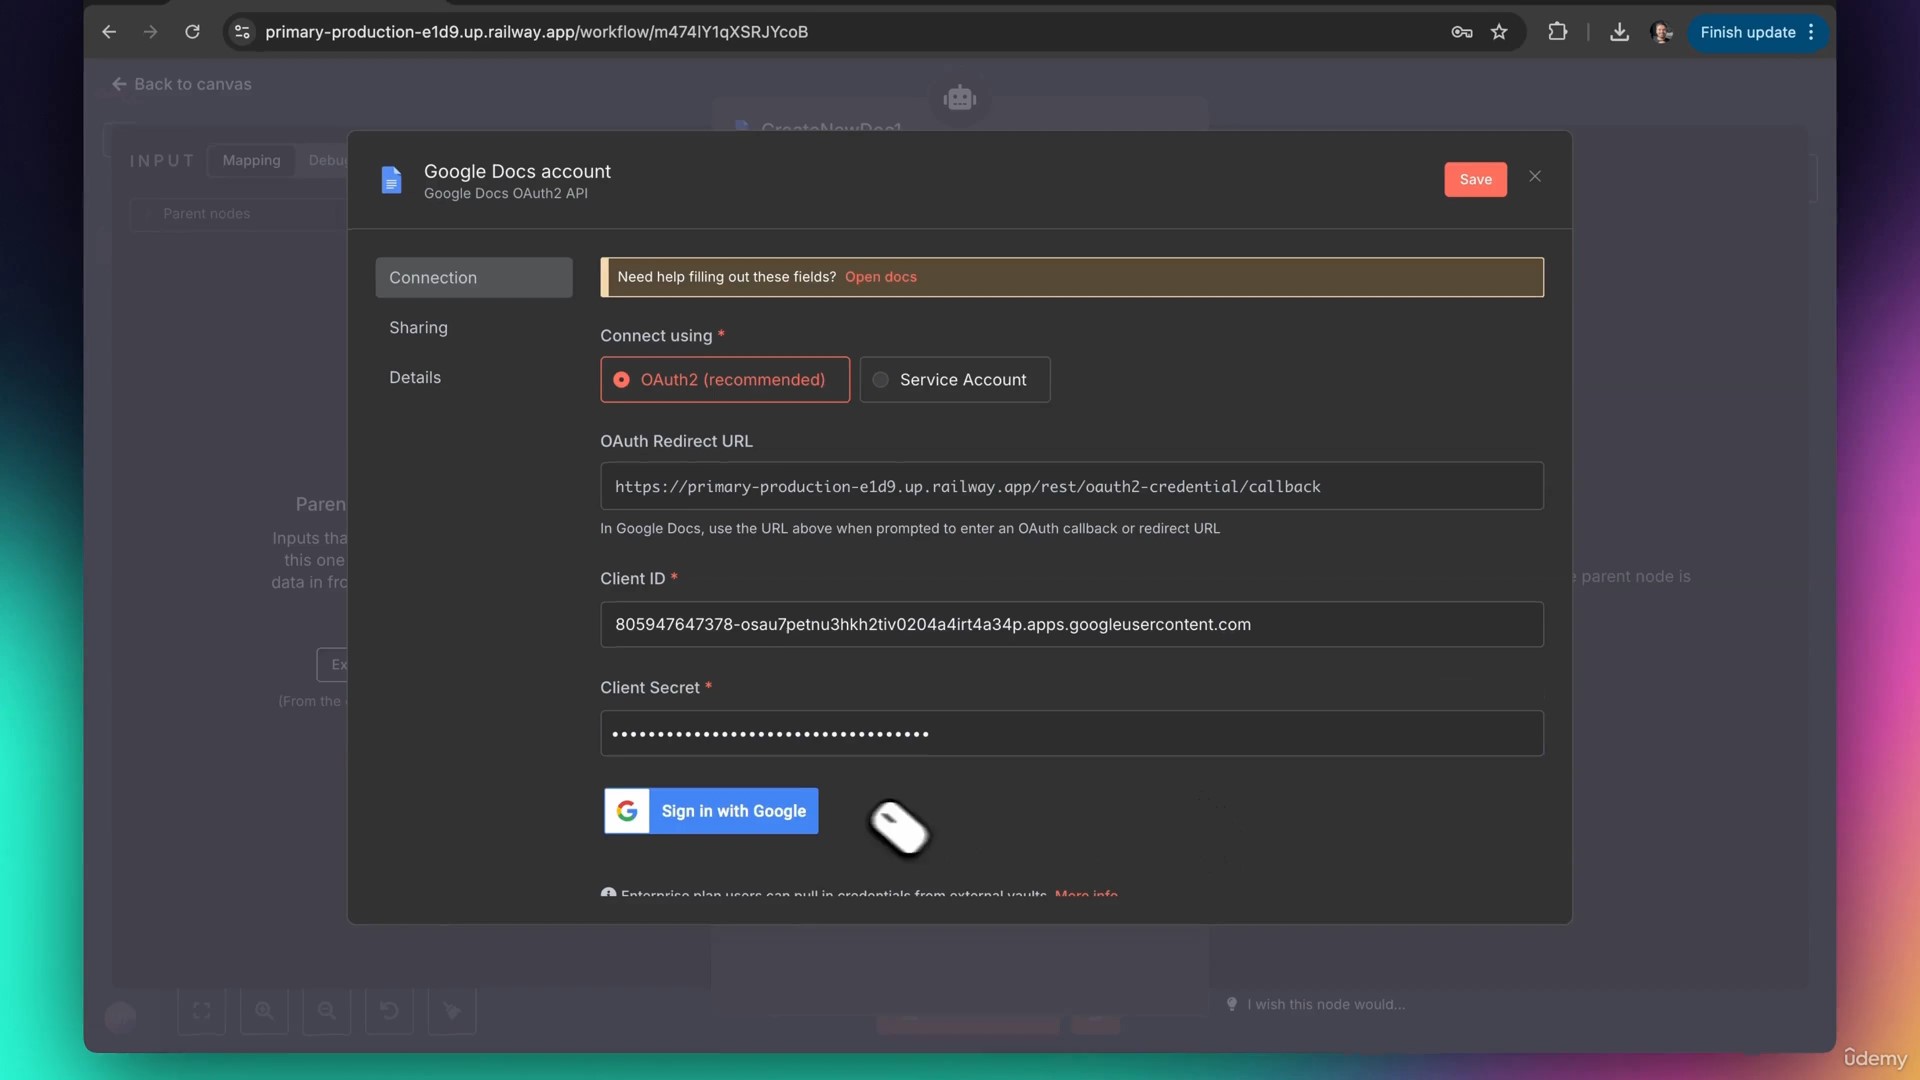The height and width of the screenshot is (1080, 1920).
Task: Click the zoom out canvas icon
Action: (x=327, y=1011)
